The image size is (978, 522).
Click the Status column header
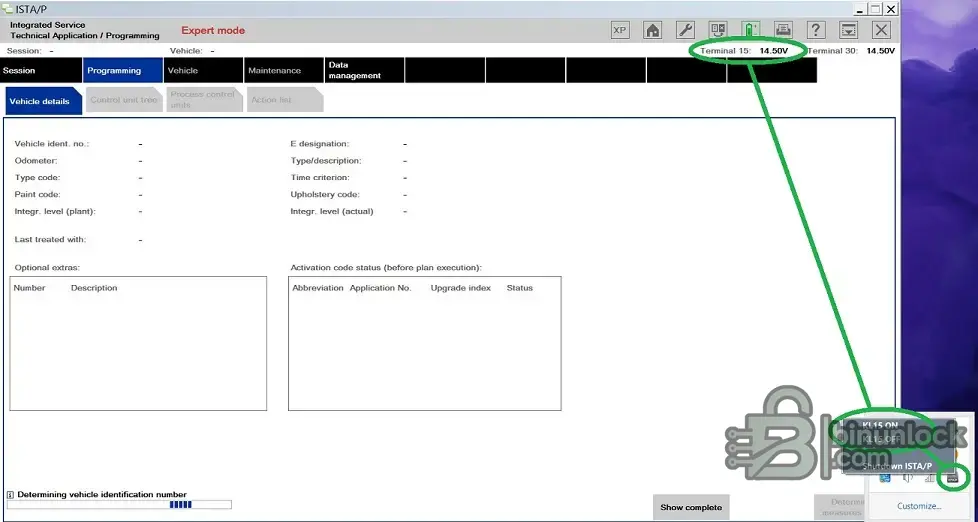520,288
